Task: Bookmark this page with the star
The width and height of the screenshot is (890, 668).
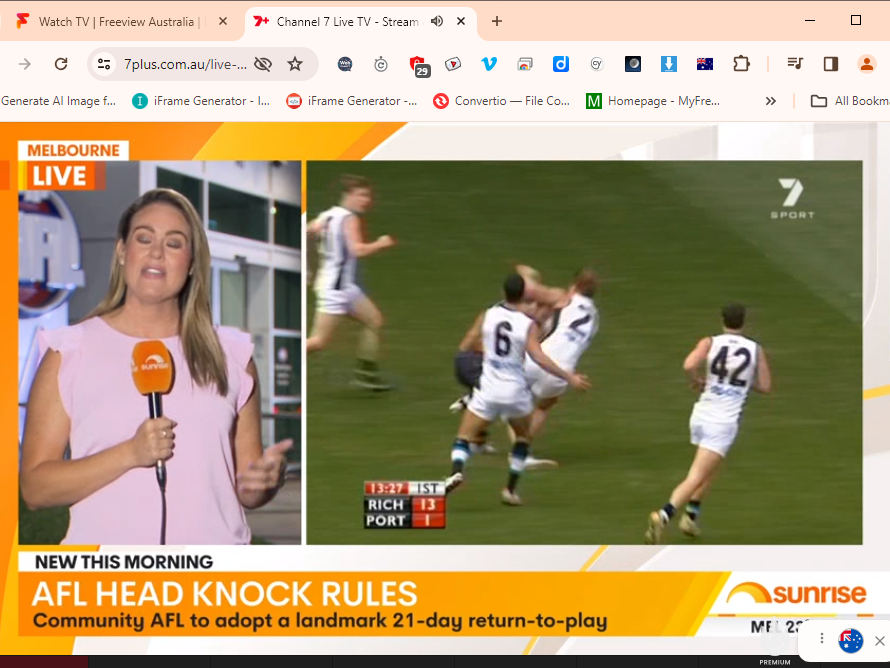Action: (x=295, y=64)
